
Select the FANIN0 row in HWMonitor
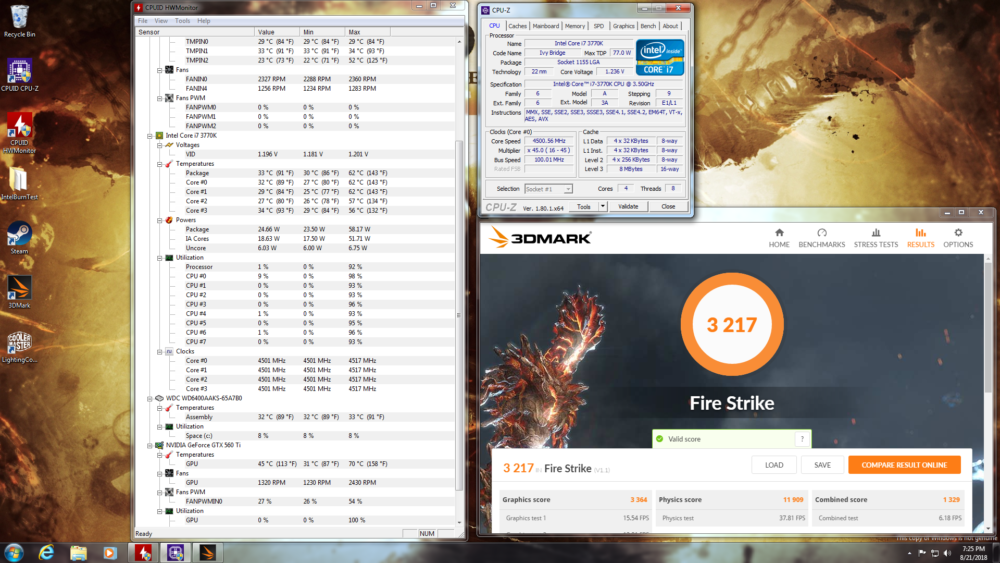297,79
